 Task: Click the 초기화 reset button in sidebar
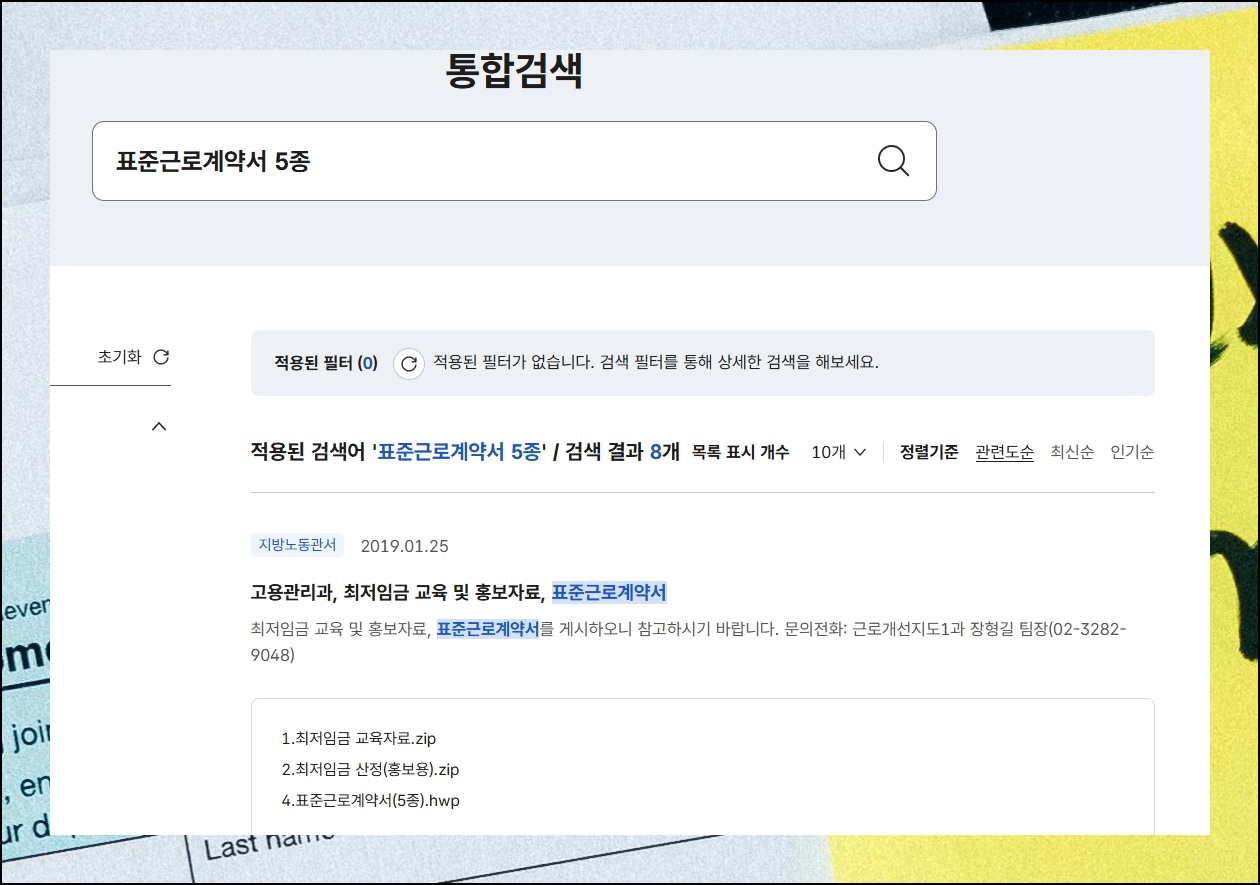coord(133,357)
